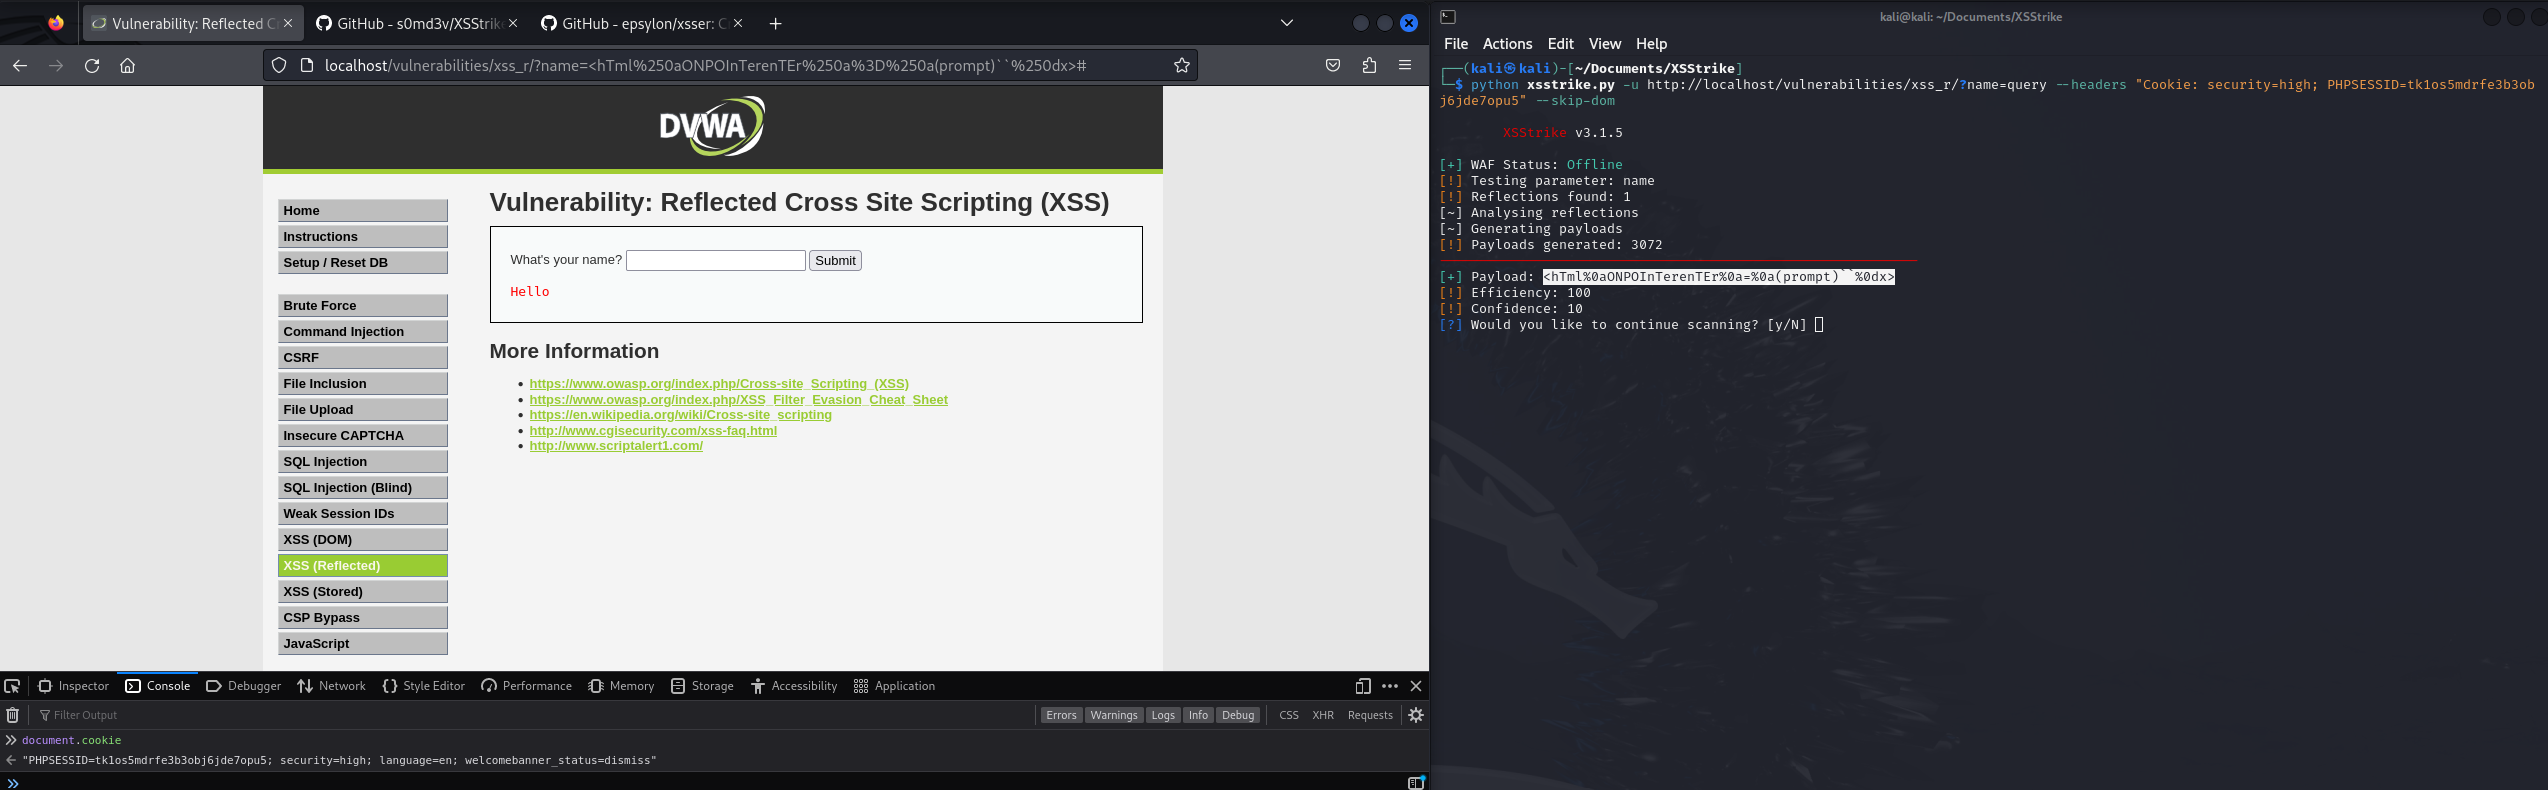
Task: Bookmark this page with star icon
Action: pos(1181,66)
